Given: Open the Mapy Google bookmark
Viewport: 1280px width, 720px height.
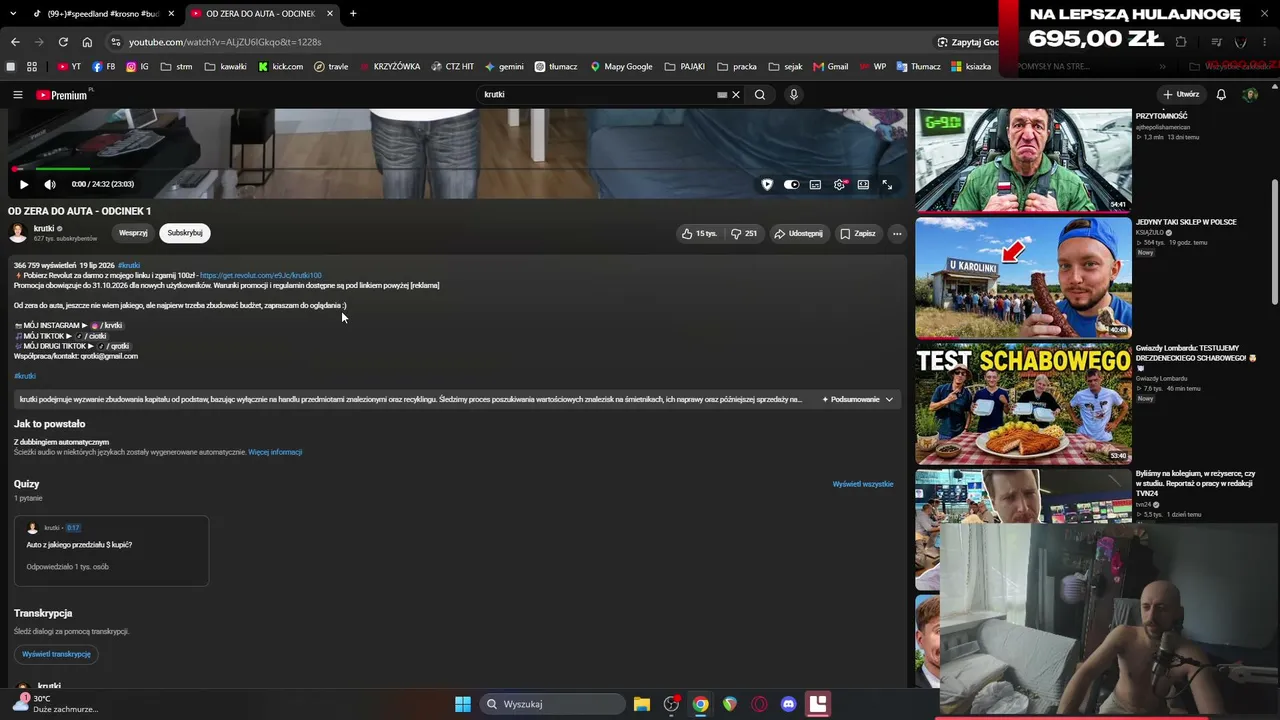Looking at the screenshot, I should point(621,67).
